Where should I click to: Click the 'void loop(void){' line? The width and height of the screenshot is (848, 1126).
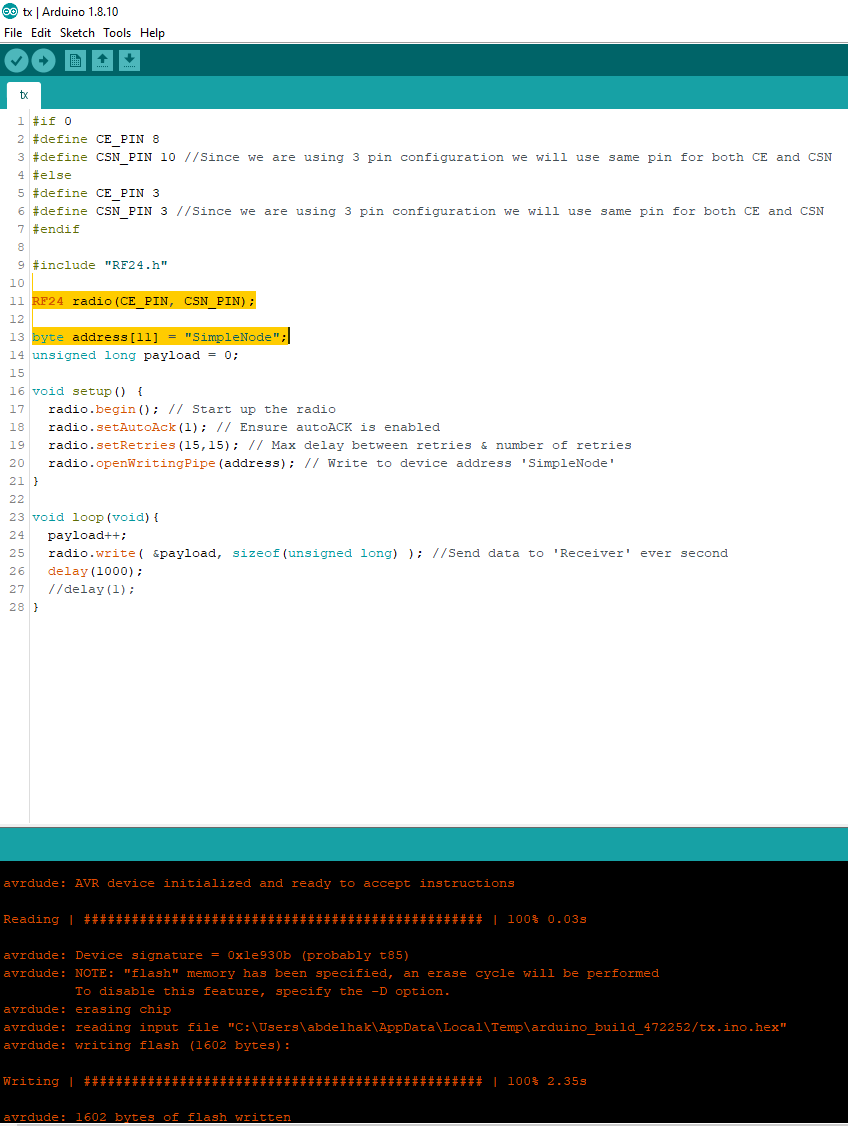[95, 517]
